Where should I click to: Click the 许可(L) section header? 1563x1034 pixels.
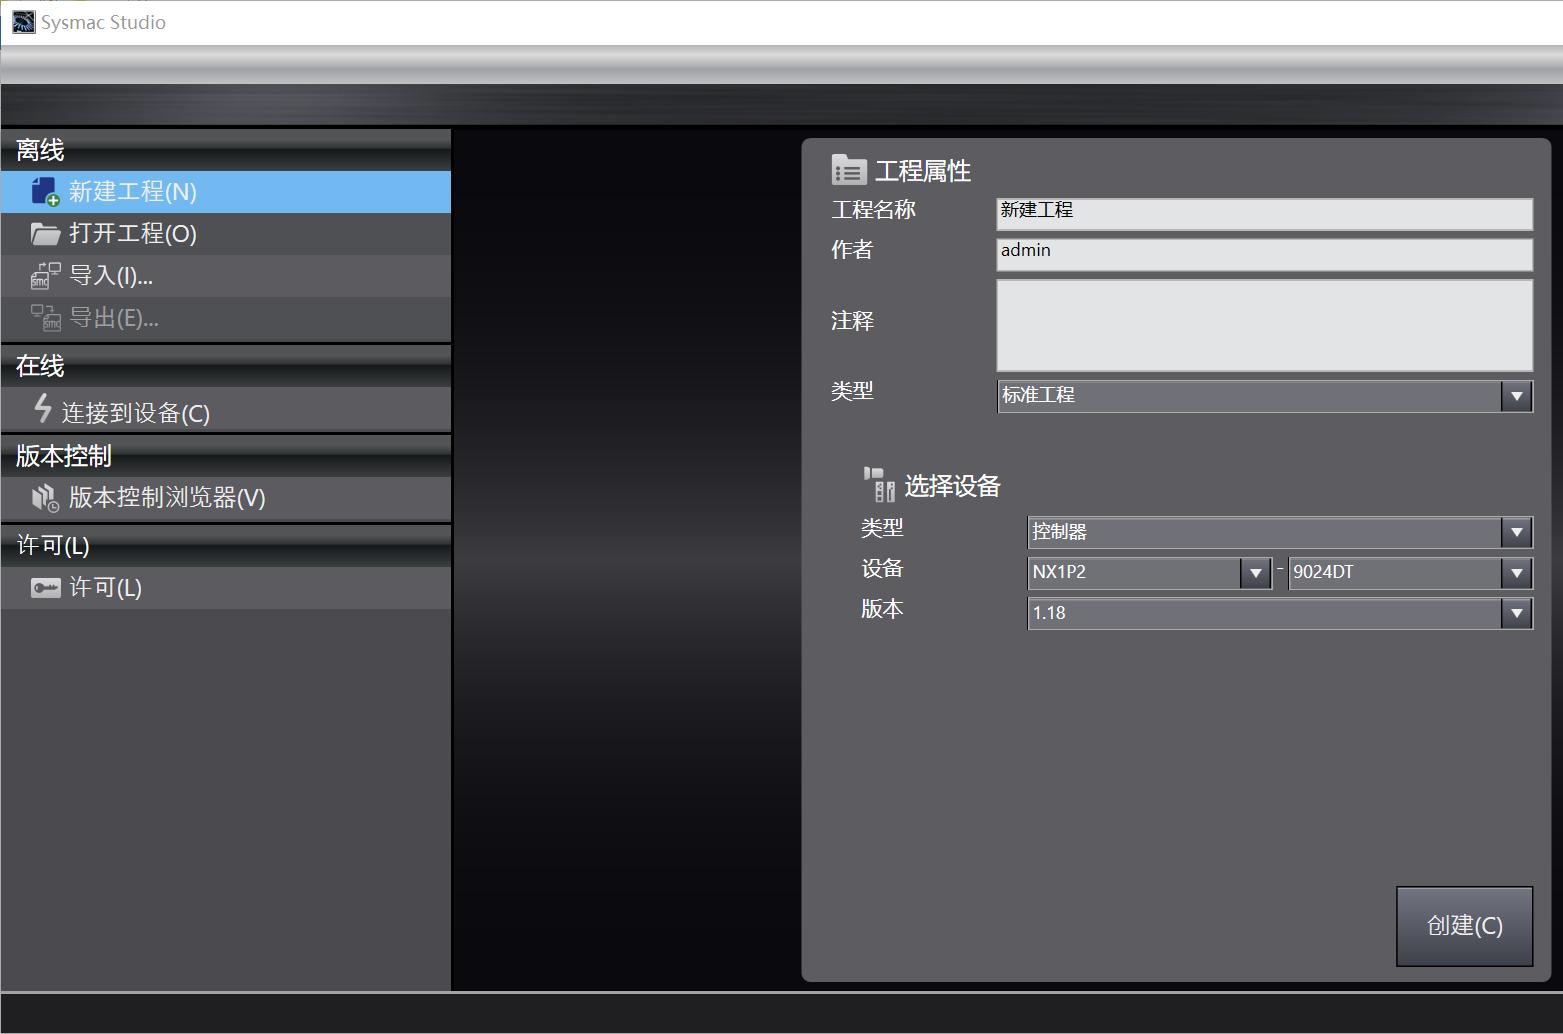tap(226, 546)
